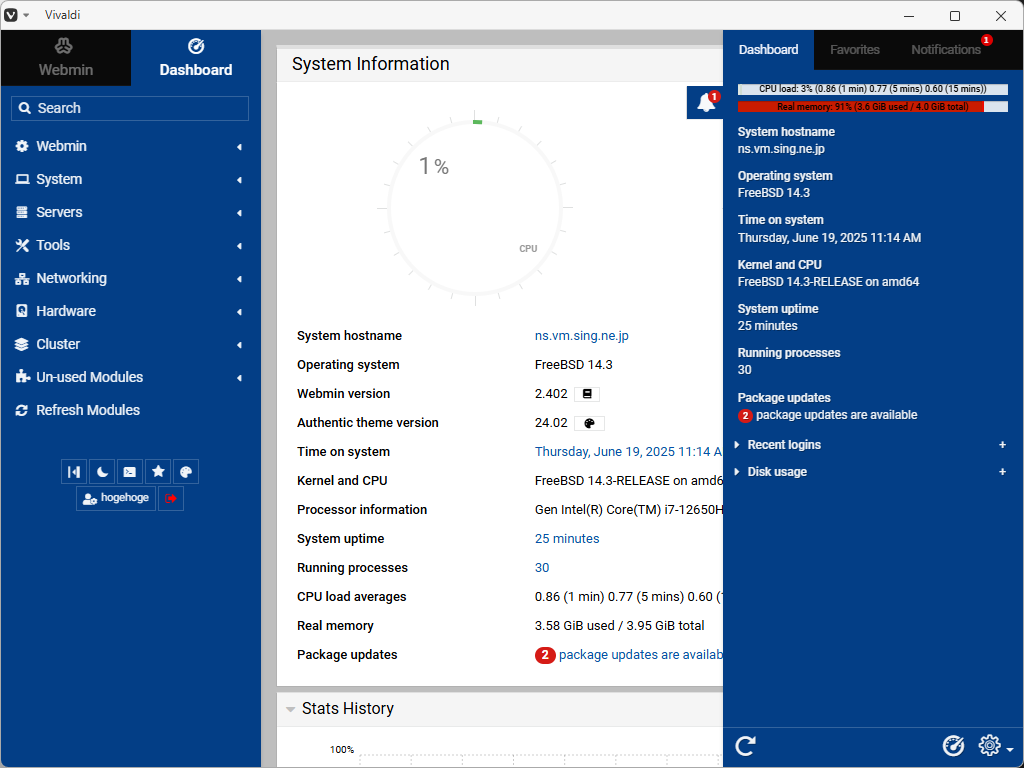1024x768 pixels.
Task: Collapse the navigation menu with the sidebar icon
Action: pos(74,472)
